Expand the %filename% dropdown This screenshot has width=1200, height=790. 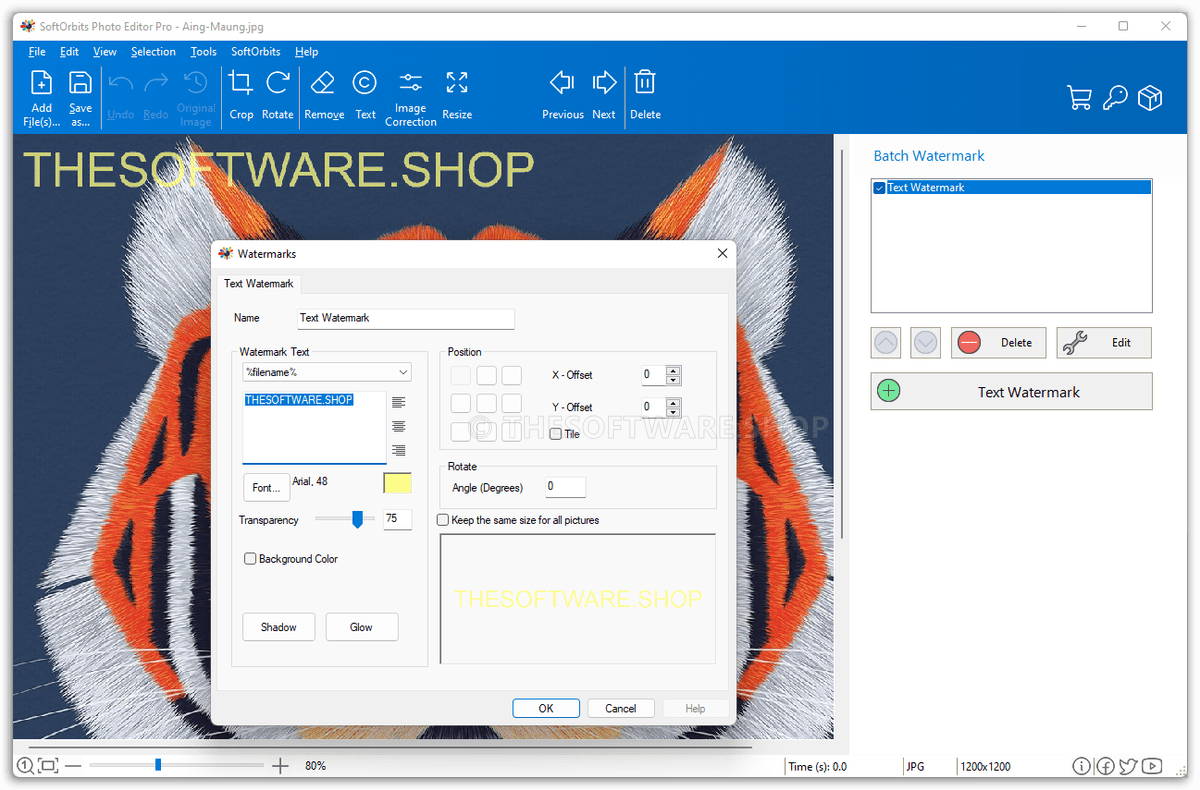pos(403,372)
